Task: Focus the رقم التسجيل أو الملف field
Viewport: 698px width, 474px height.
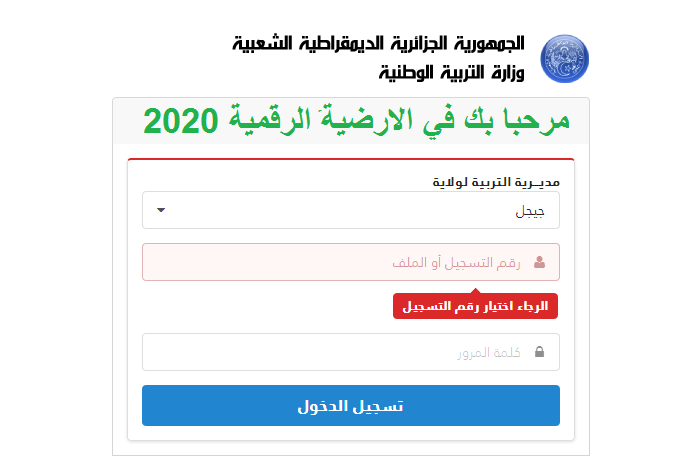Action: [x=351, y=262]
